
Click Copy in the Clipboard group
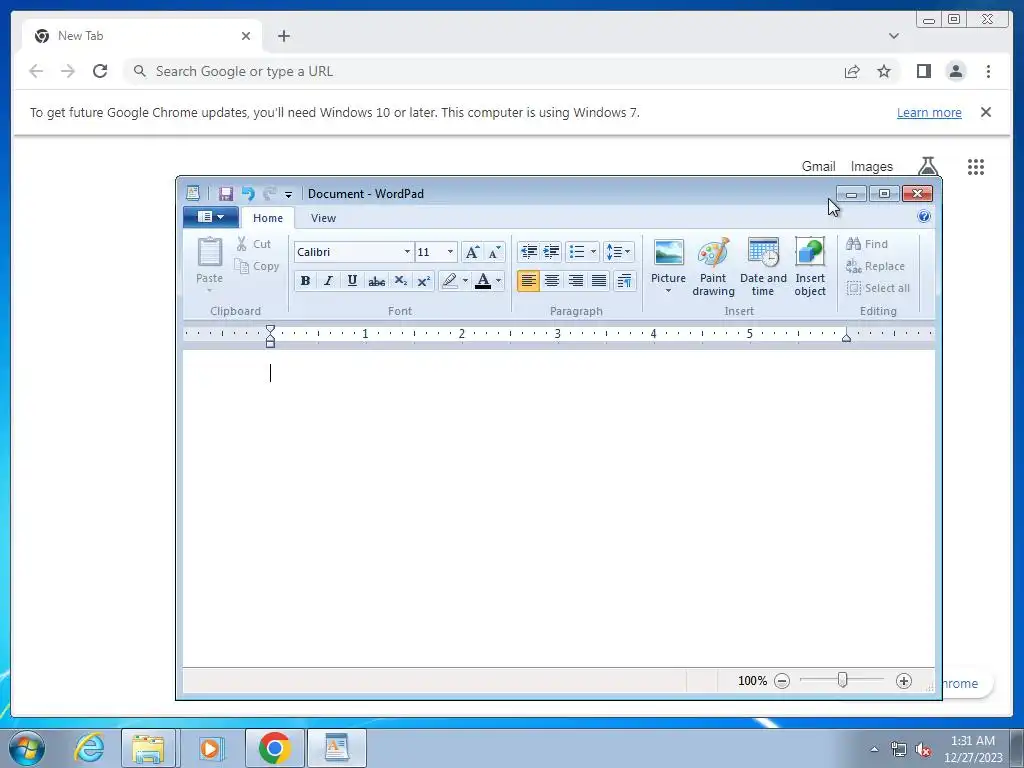point(257,266)
